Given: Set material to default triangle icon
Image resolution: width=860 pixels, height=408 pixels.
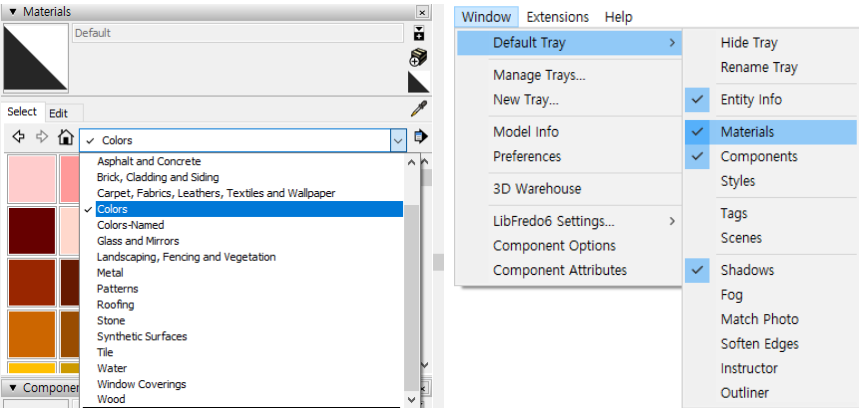Looking at the screenshot, I should [x=419, y=82].
